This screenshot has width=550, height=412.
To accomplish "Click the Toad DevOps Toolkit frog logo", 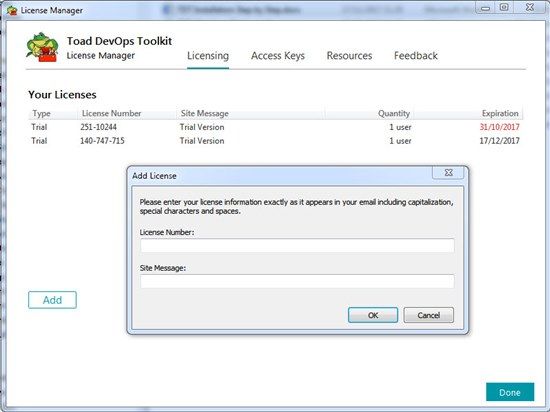I will coord(42,47).
